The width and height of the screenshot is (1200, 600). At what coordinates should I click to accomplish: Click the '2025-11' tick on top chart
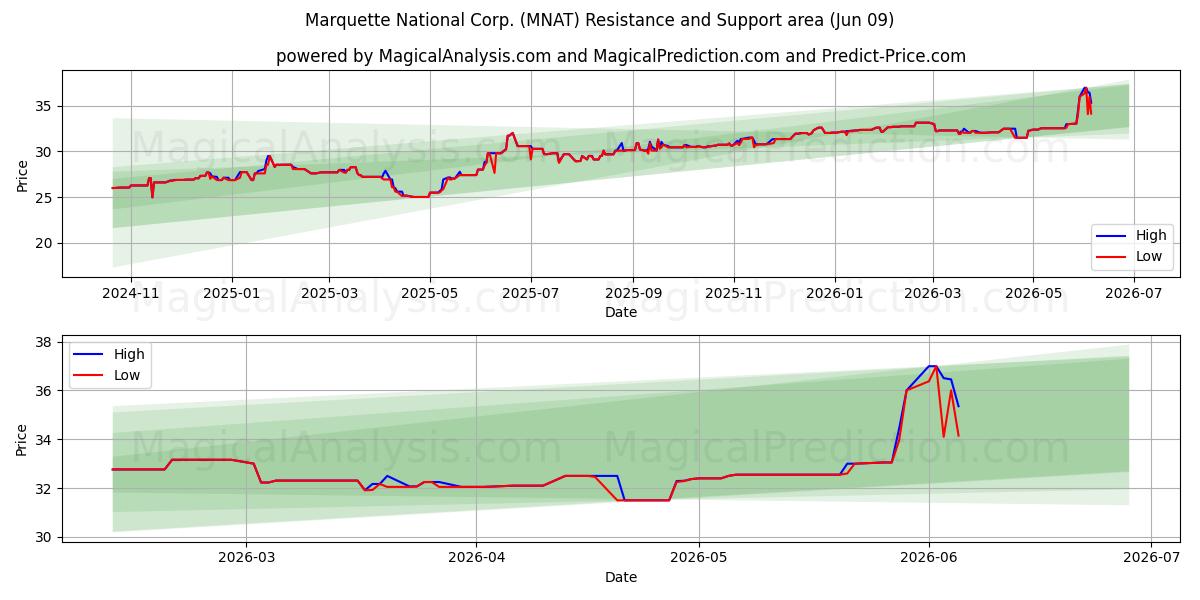point(734,294)
